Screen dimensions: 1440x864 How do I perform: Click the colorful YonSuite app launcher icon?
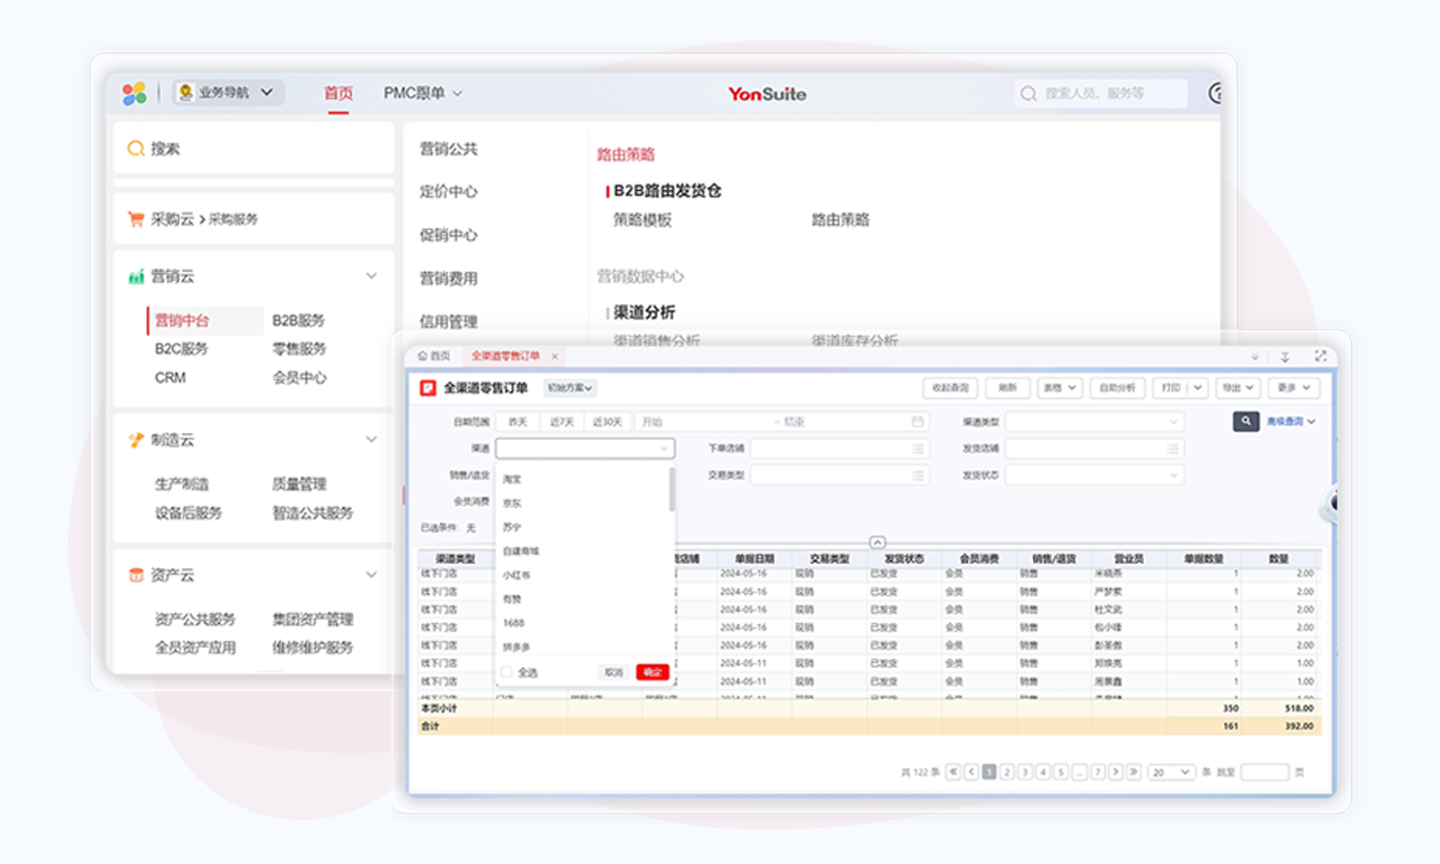(x=134, y=93)
